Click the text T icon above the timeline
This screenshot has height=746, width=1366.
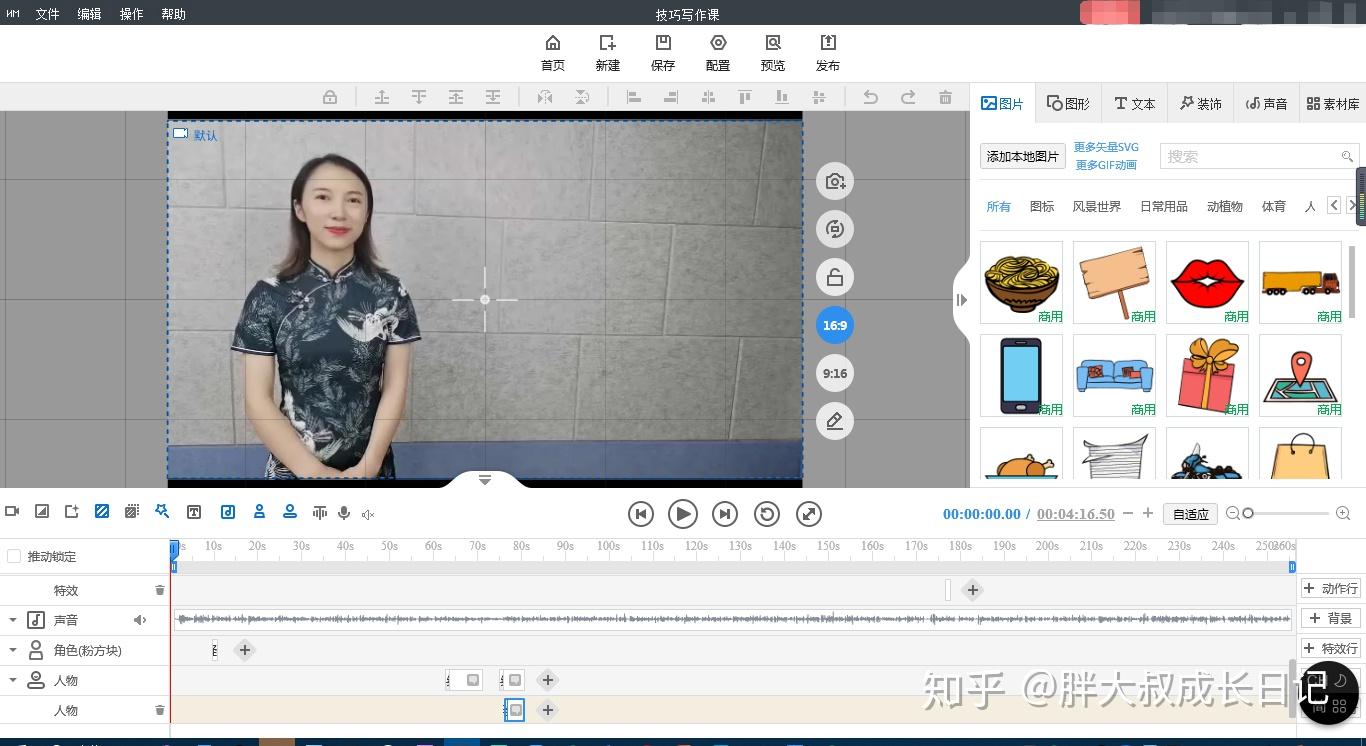(194, 512)
